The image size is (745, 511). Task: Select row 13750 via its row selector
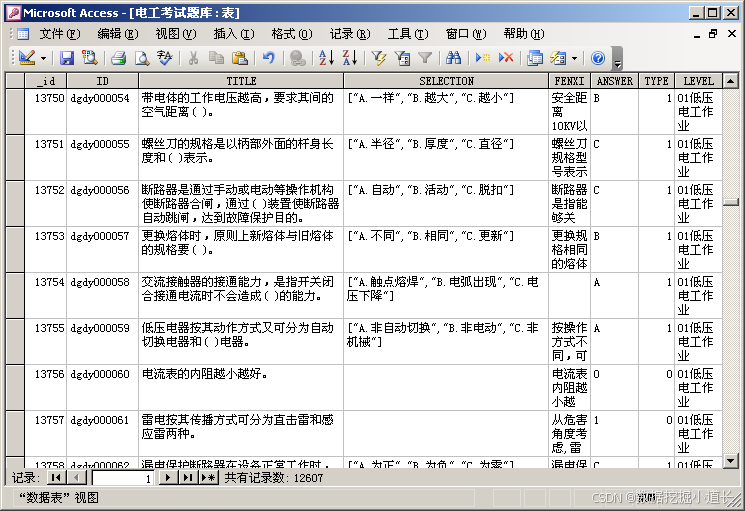click(15, 112)
